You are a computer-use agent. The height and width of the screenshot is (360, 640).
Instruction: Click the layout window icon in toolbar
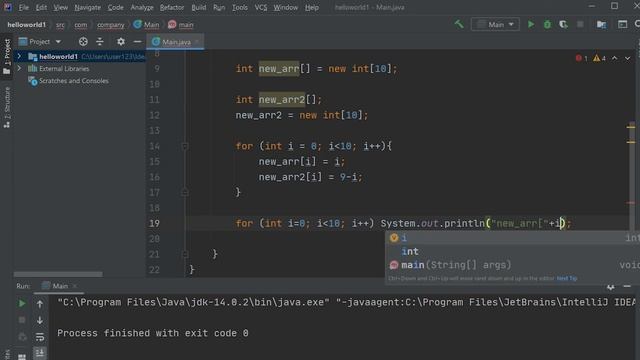click(x=622, y=24)
